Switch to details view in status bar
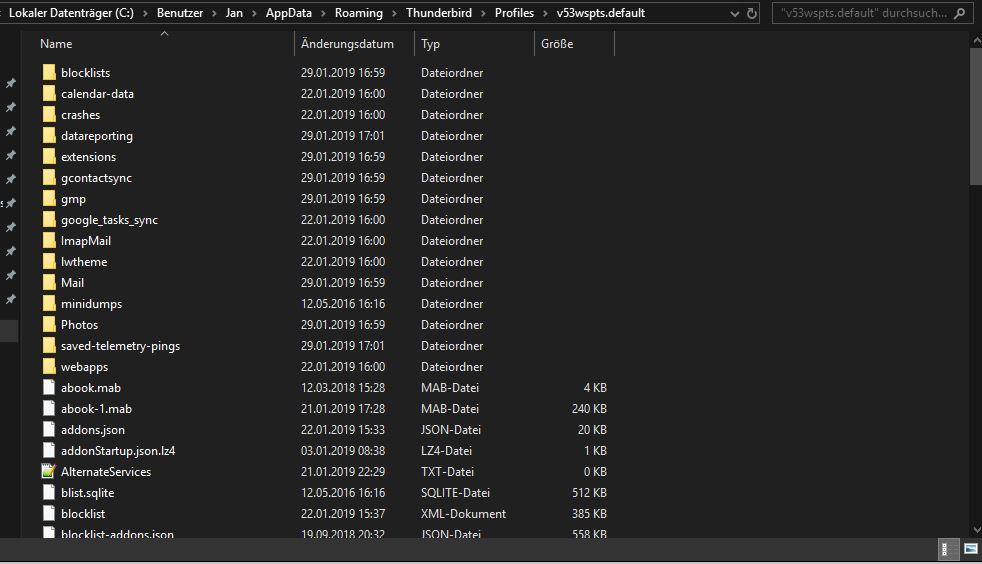Screen dimensions: 982x564 pos(945,549)
